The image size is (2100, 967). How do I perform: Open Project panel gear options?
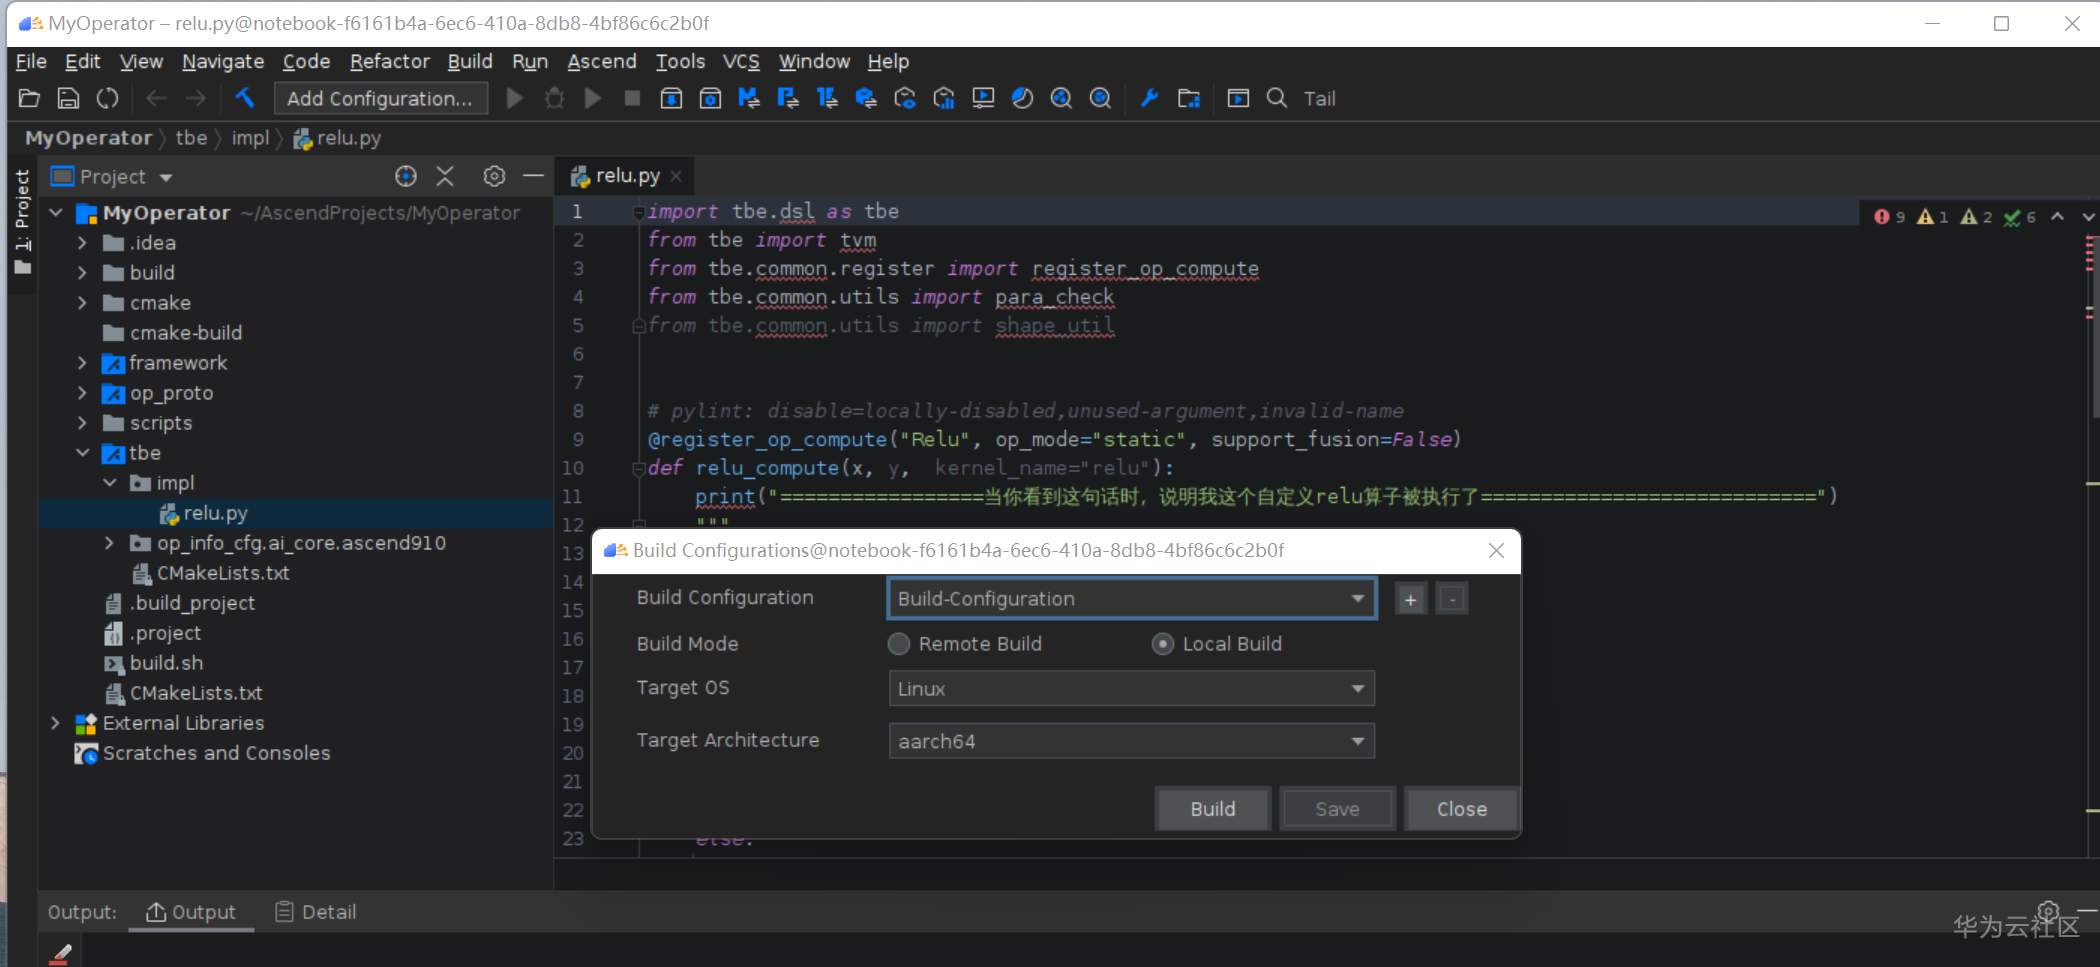[494, 177]
